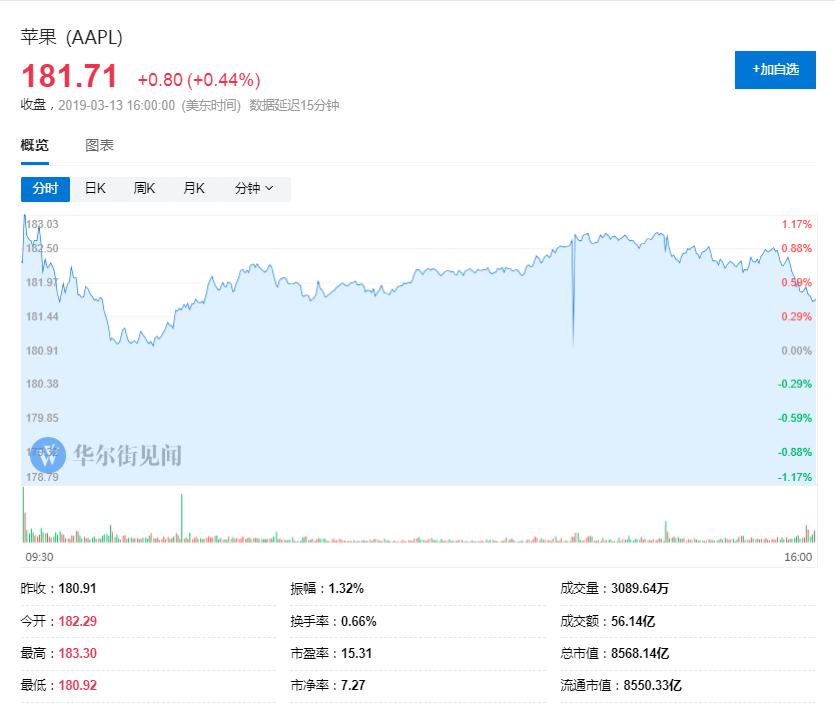Click the 179.85 price axis label
Image resolution: width=835 pixels, height=707 pixels.
[x=42, y=418]
